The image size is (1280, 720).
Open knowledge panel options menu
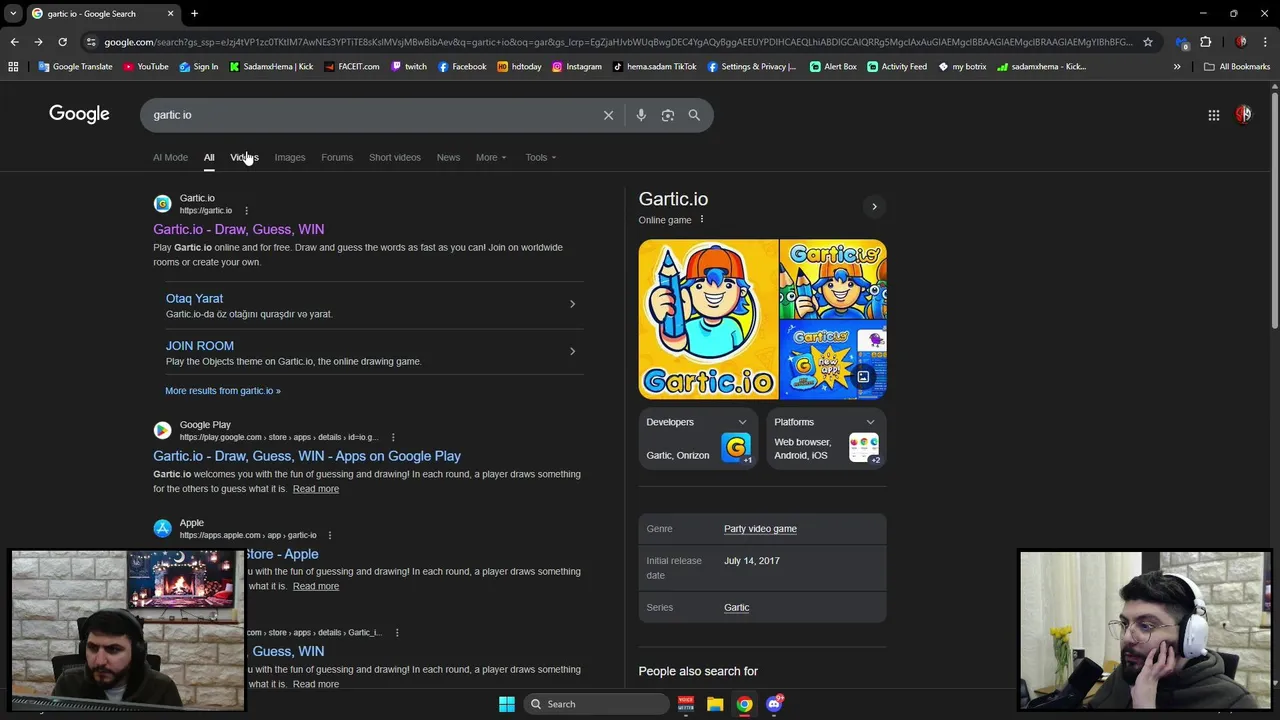pyautogui.click(x=701, y=220)
